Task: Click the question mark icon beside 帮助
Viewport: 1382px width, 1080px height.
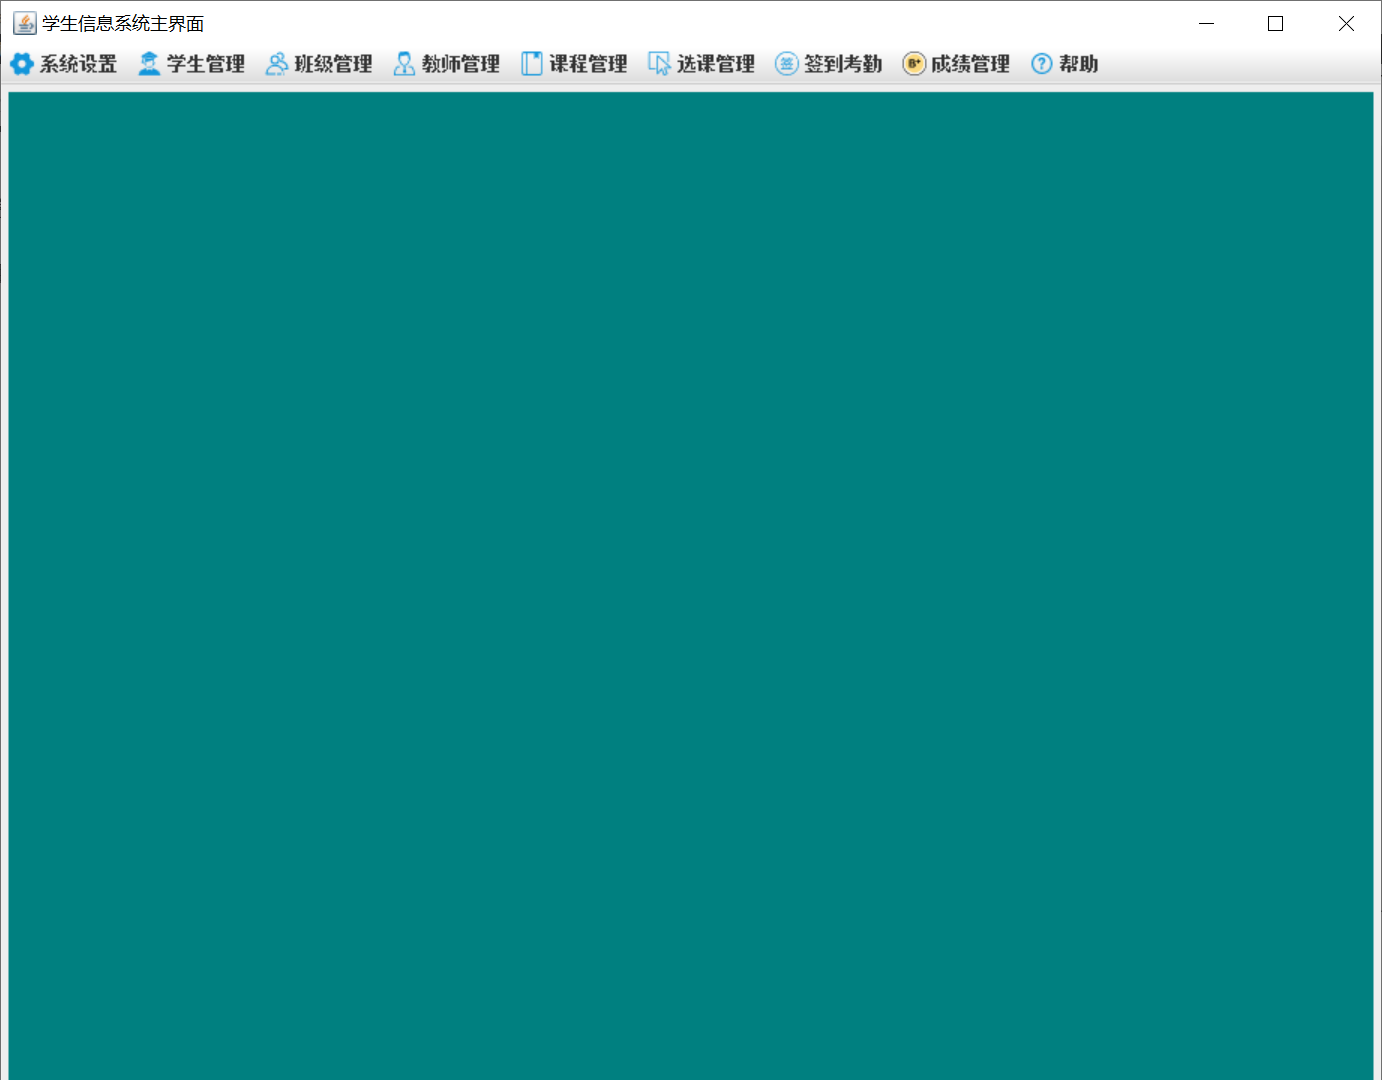Action: click(x=1042, y=64)
